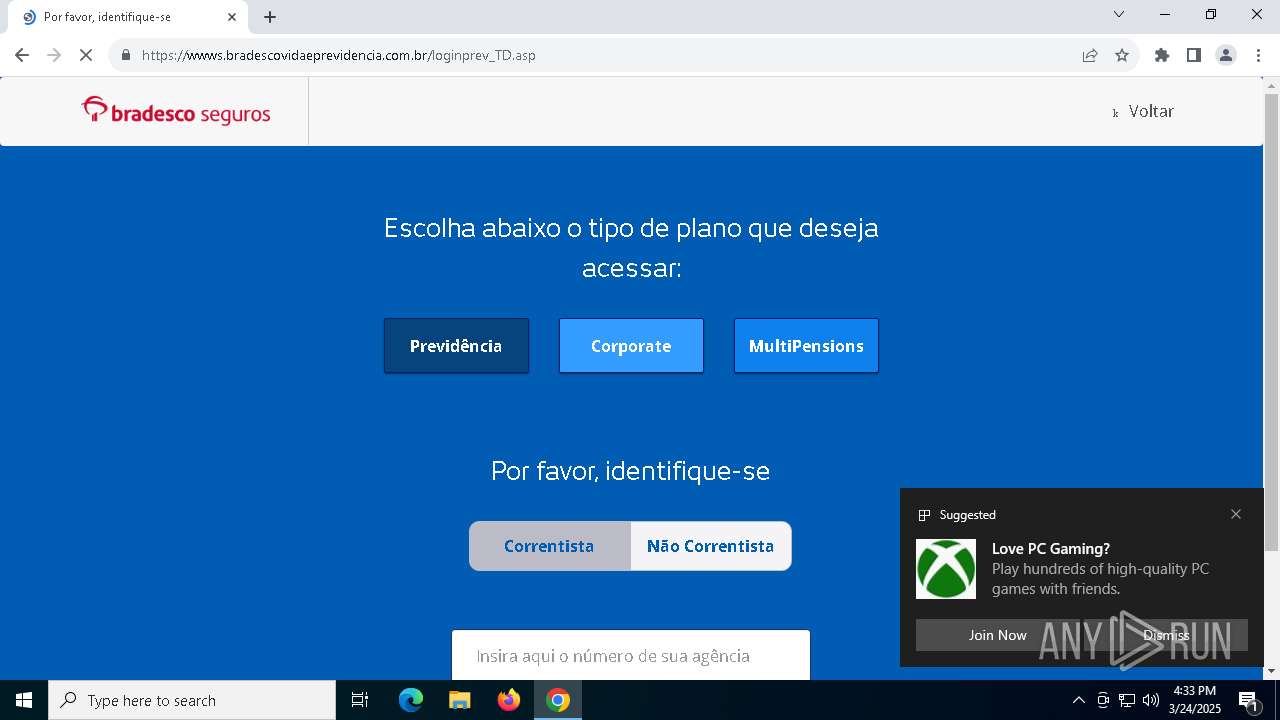Screen dimensions: 1280x720
Task: Click the page vertical scrollbar
Action: 1272,320
